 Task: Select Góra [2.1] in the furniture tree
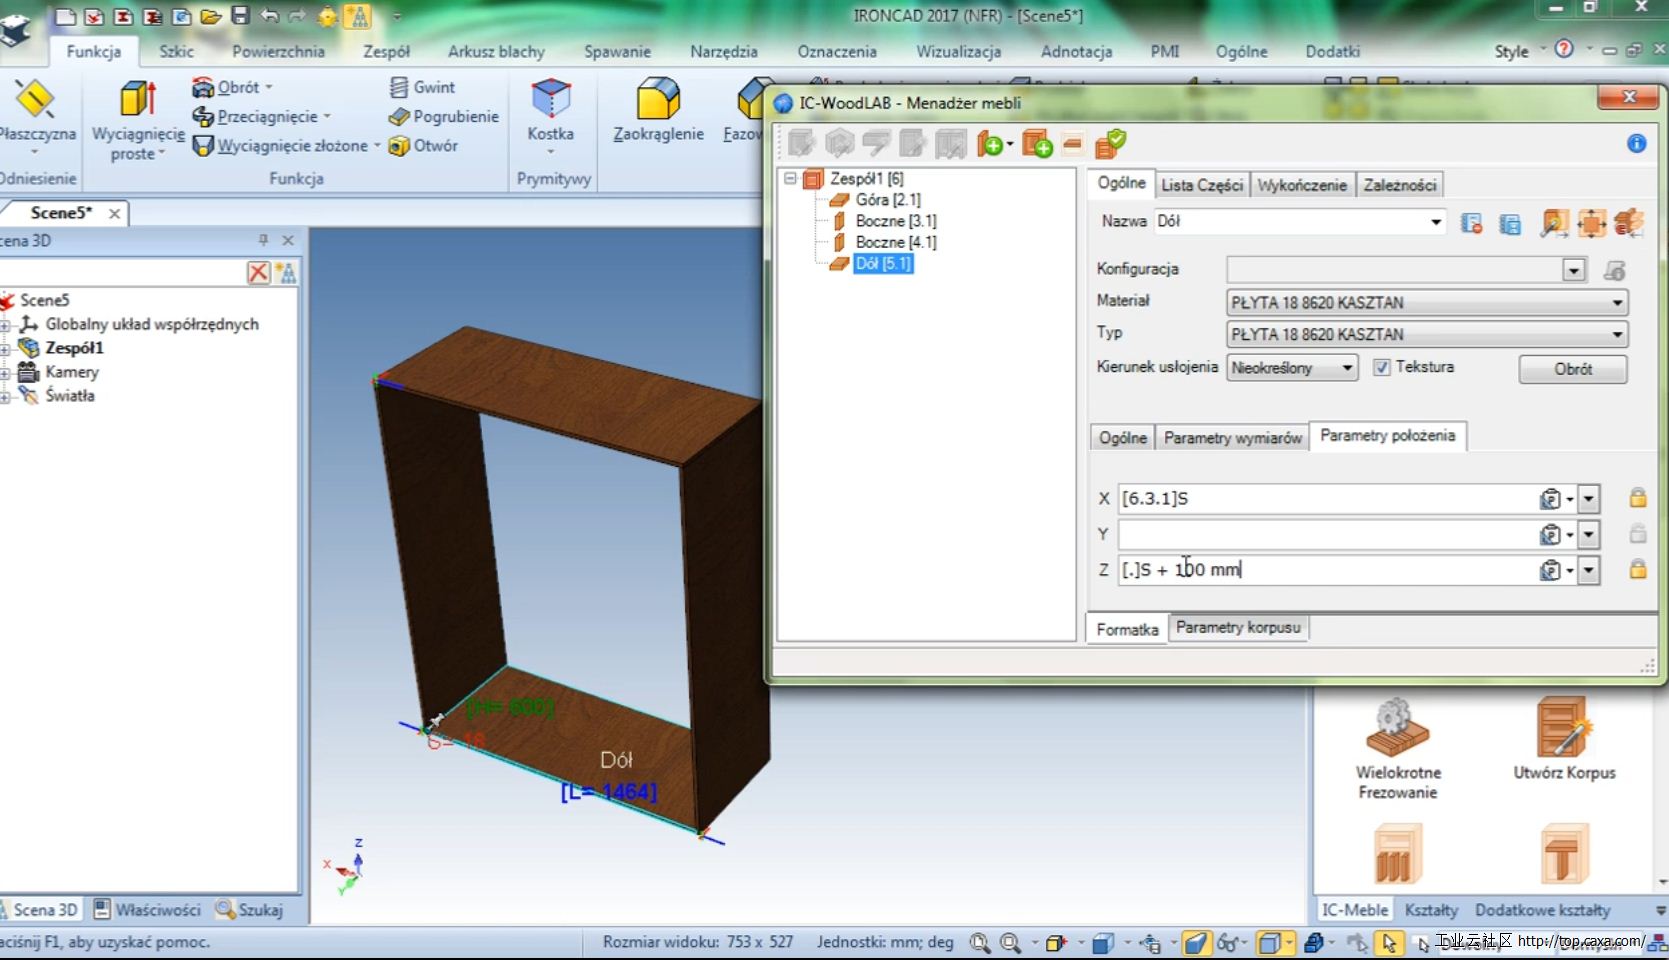coord(887,200)
